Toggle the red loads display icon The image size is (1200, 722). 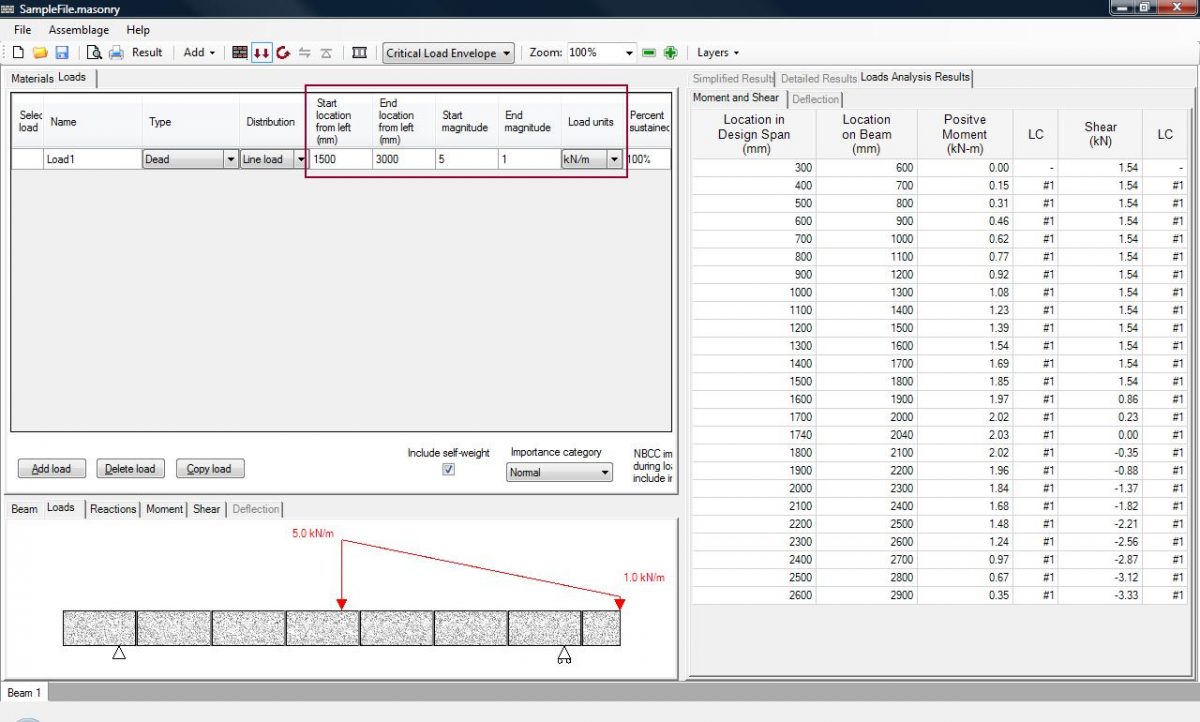(261, 52)
